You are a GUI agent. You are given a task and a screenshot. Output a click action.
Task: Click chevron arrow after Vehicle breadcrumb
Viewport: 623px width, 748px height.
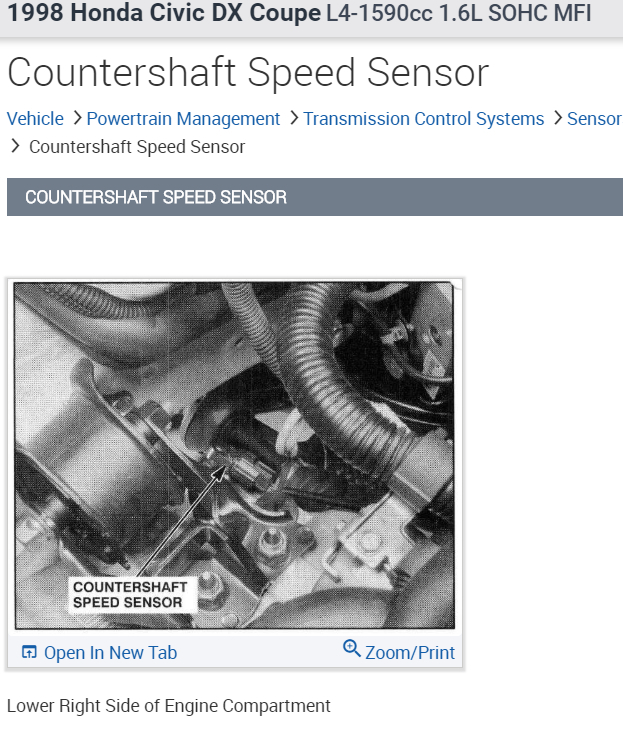click(x=77, y=118)
